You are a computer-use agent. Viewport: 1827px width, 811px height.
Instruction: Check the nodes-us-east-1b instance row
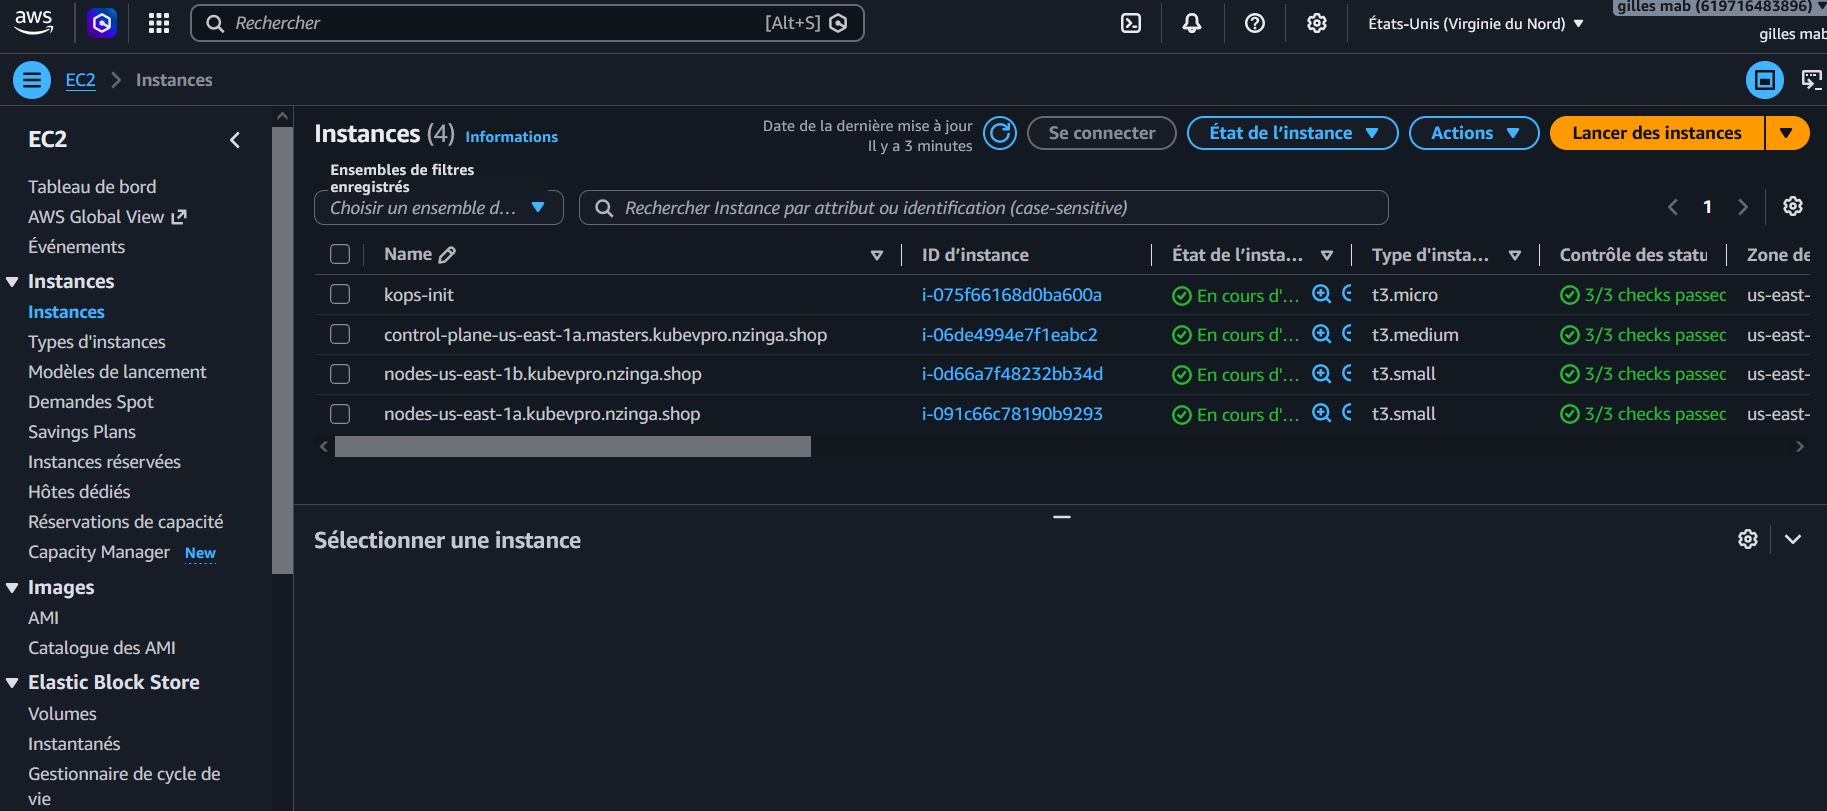340,374
